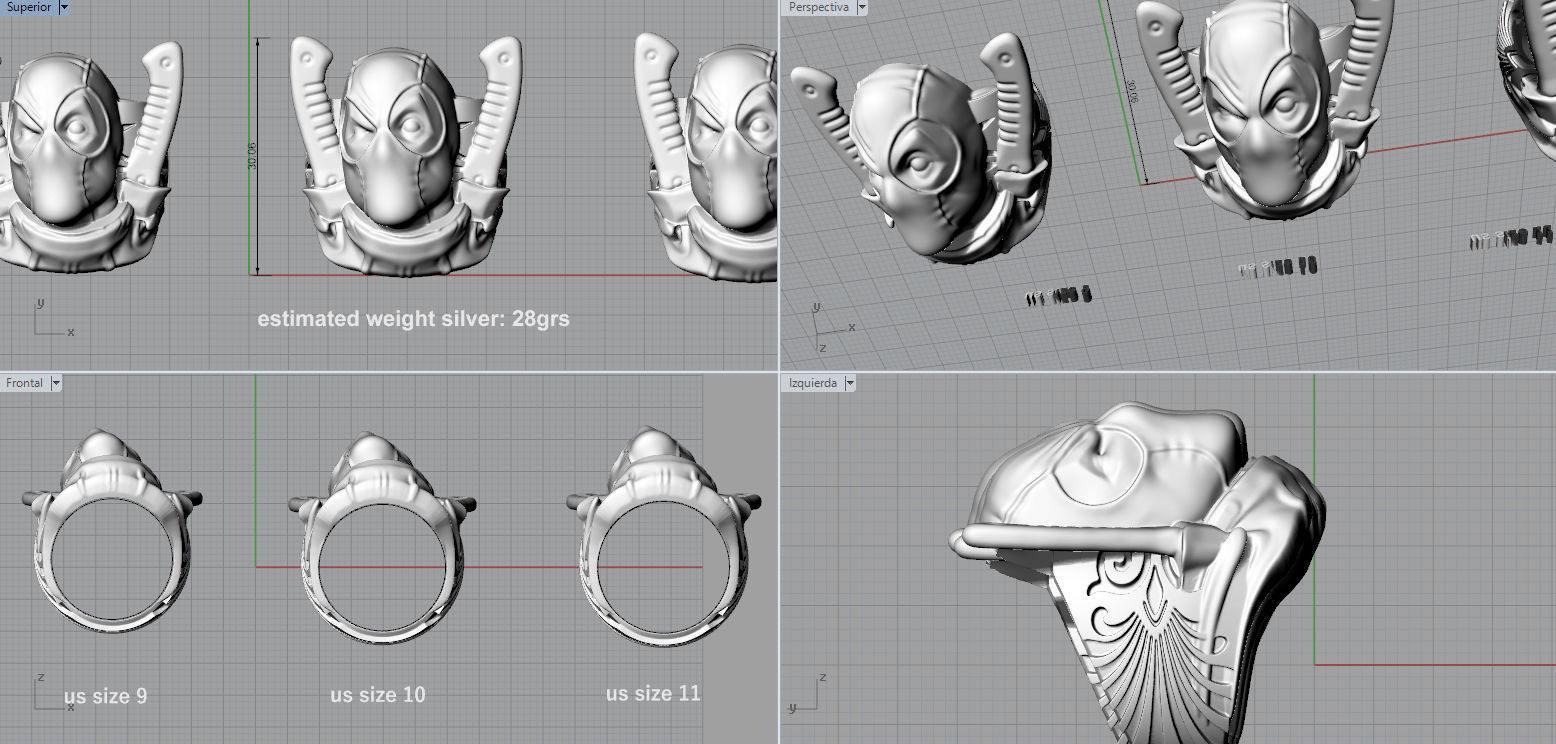Select the 'estimated weight silver: 28grs' text

click(413, 319)
